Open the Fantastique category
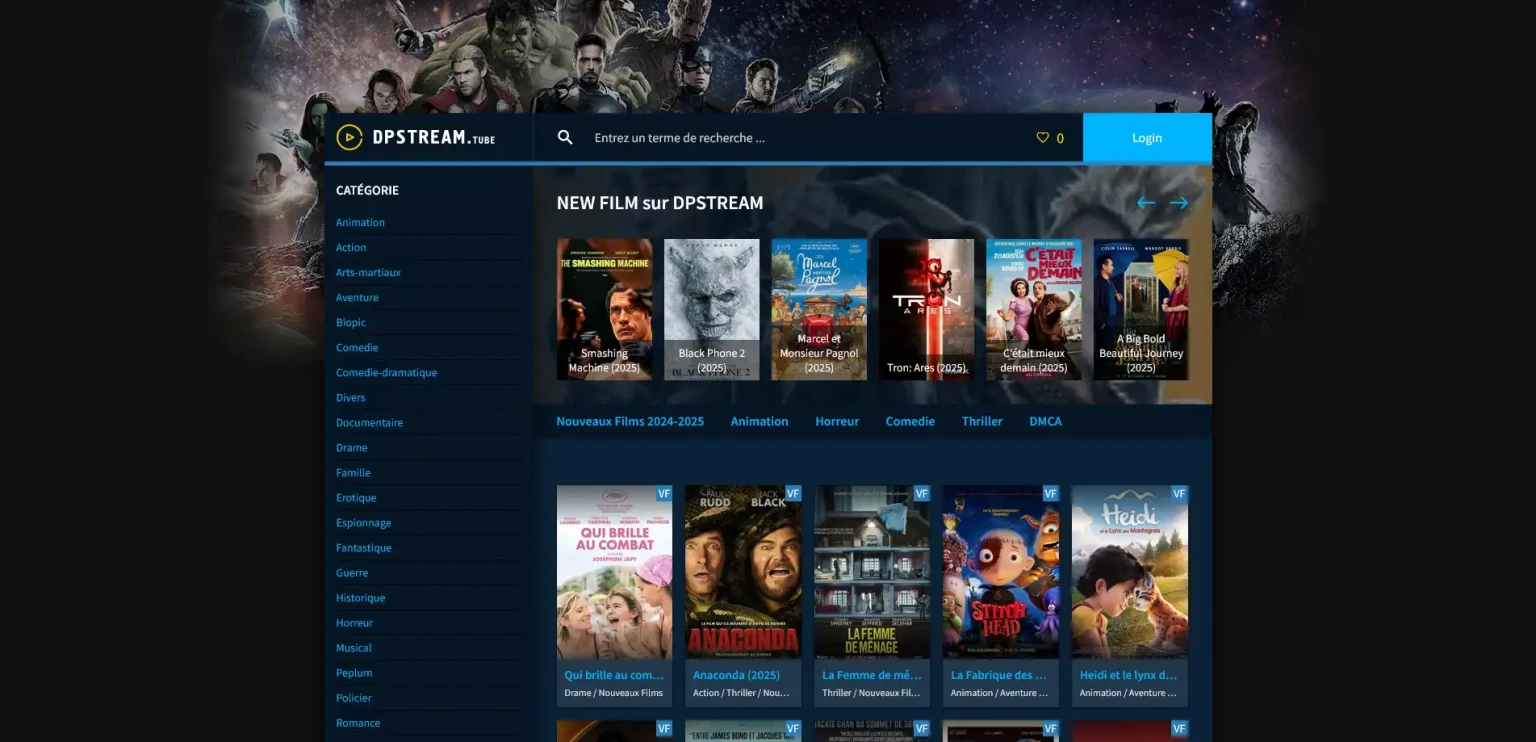 [x=363, y=547]
